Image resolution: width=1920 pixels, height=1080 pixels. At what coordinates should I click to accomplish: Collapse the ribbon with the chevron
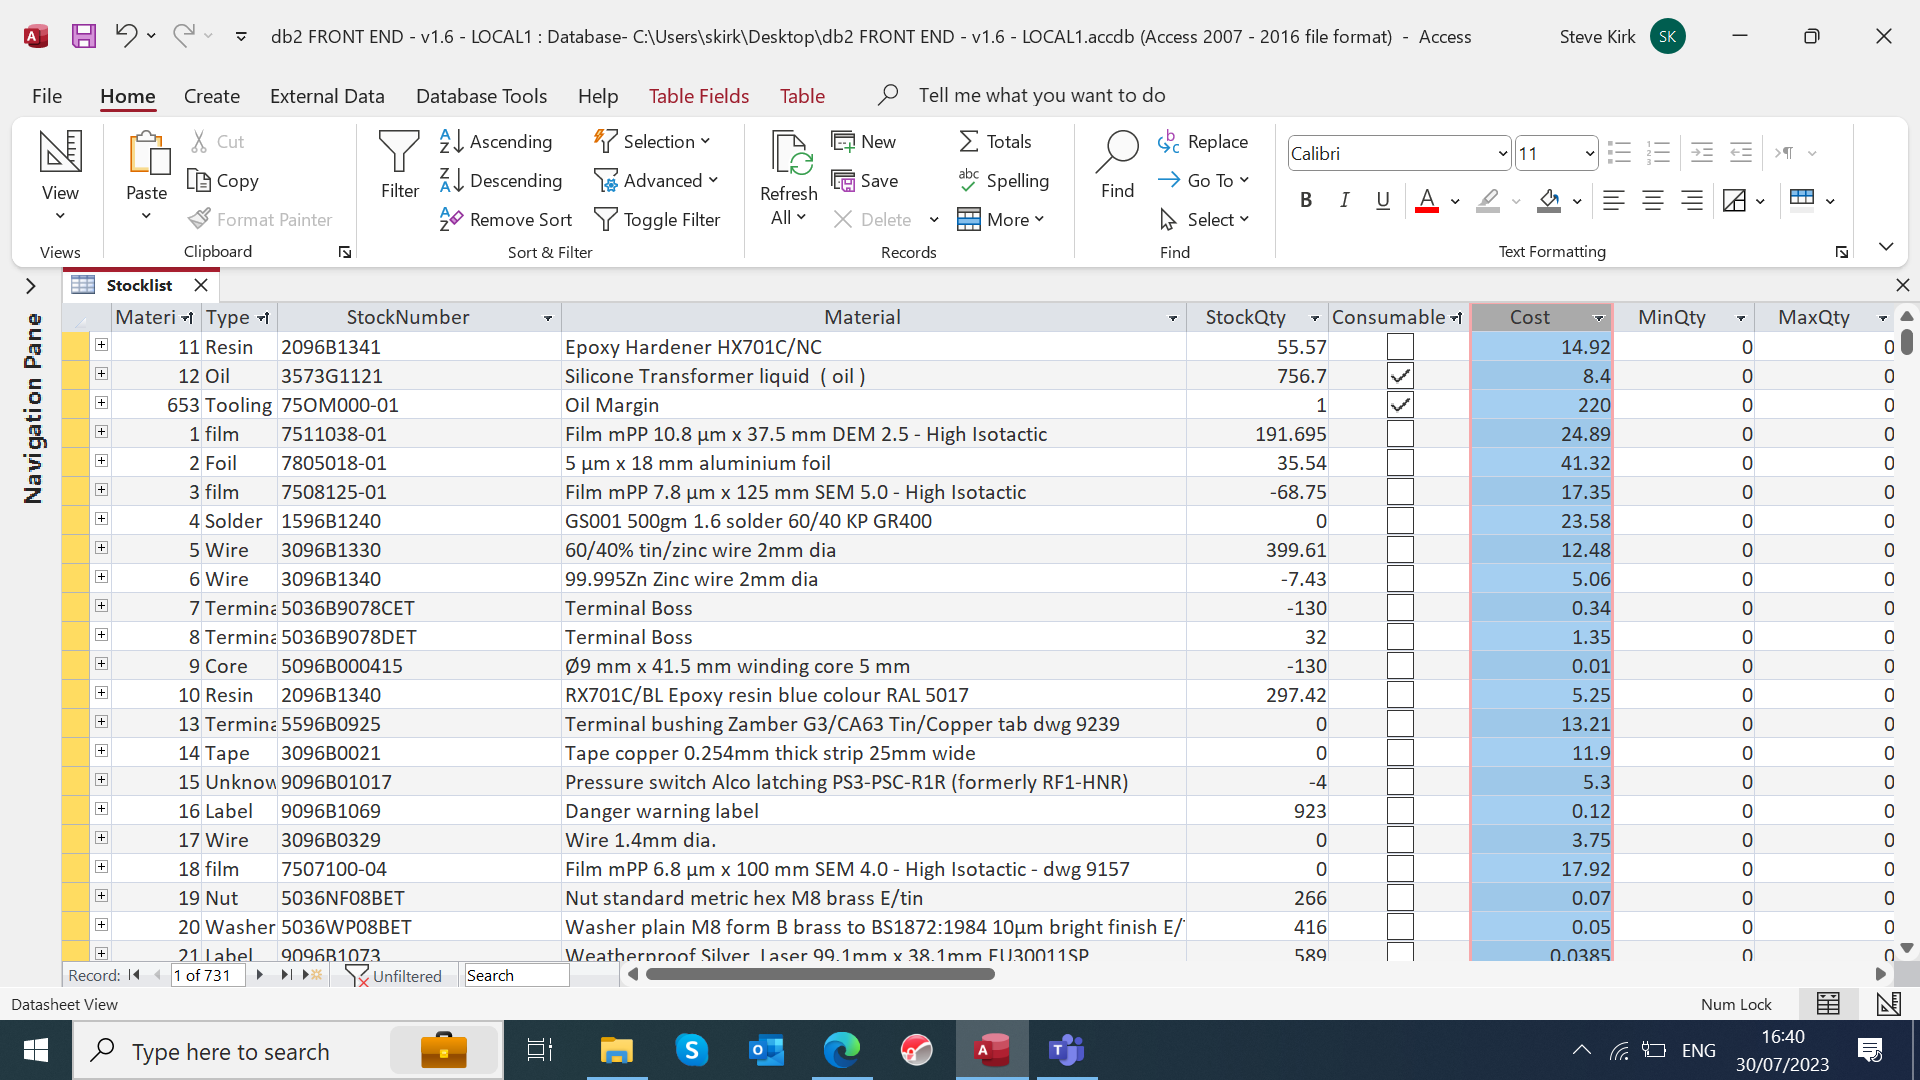pyautogui.click(x=1886, y=246)
